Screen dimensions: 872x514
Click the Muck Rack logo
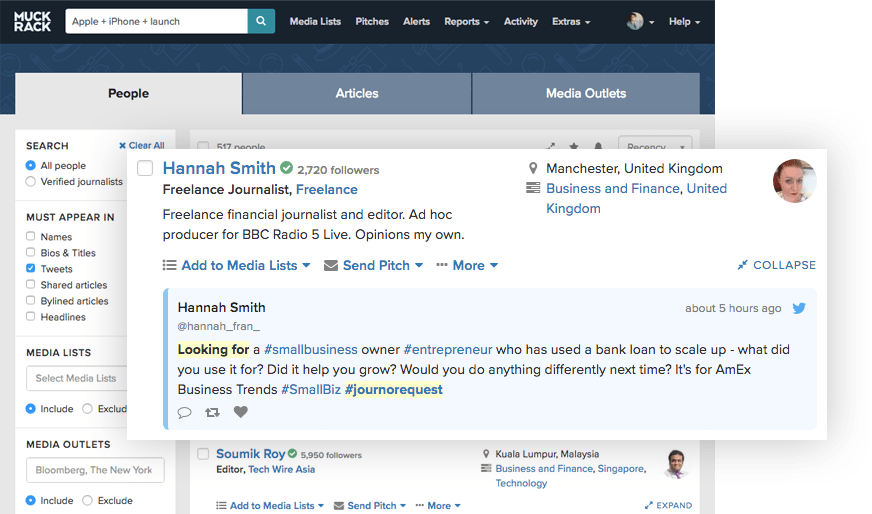(32, 22)
